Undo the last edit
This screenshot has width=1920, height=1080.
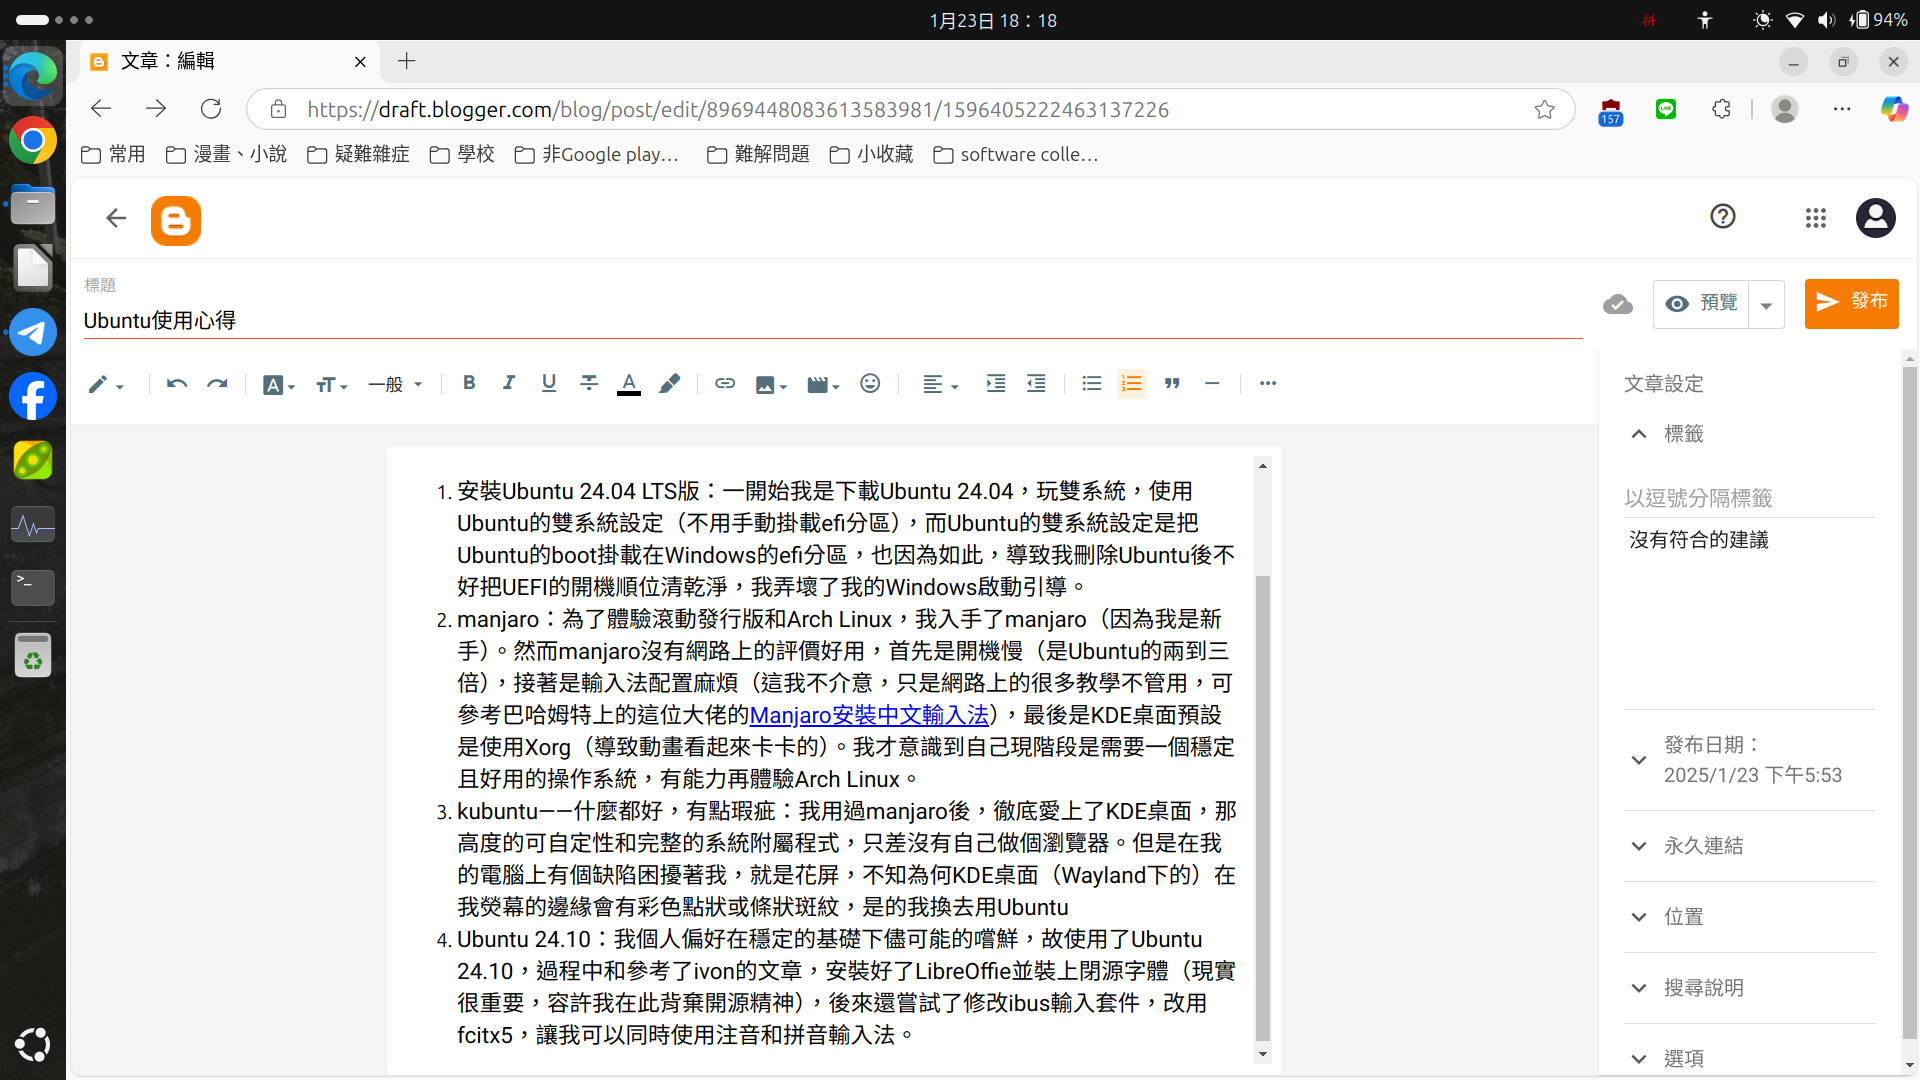pos(177,383)
